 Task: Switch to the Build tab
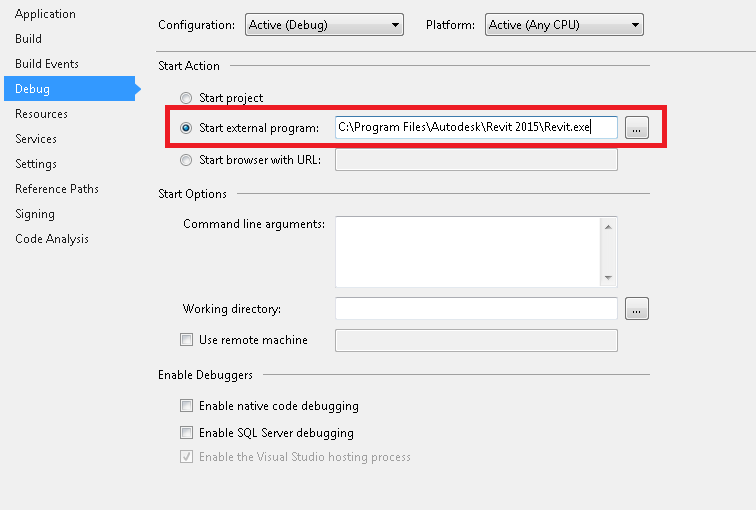28,39
